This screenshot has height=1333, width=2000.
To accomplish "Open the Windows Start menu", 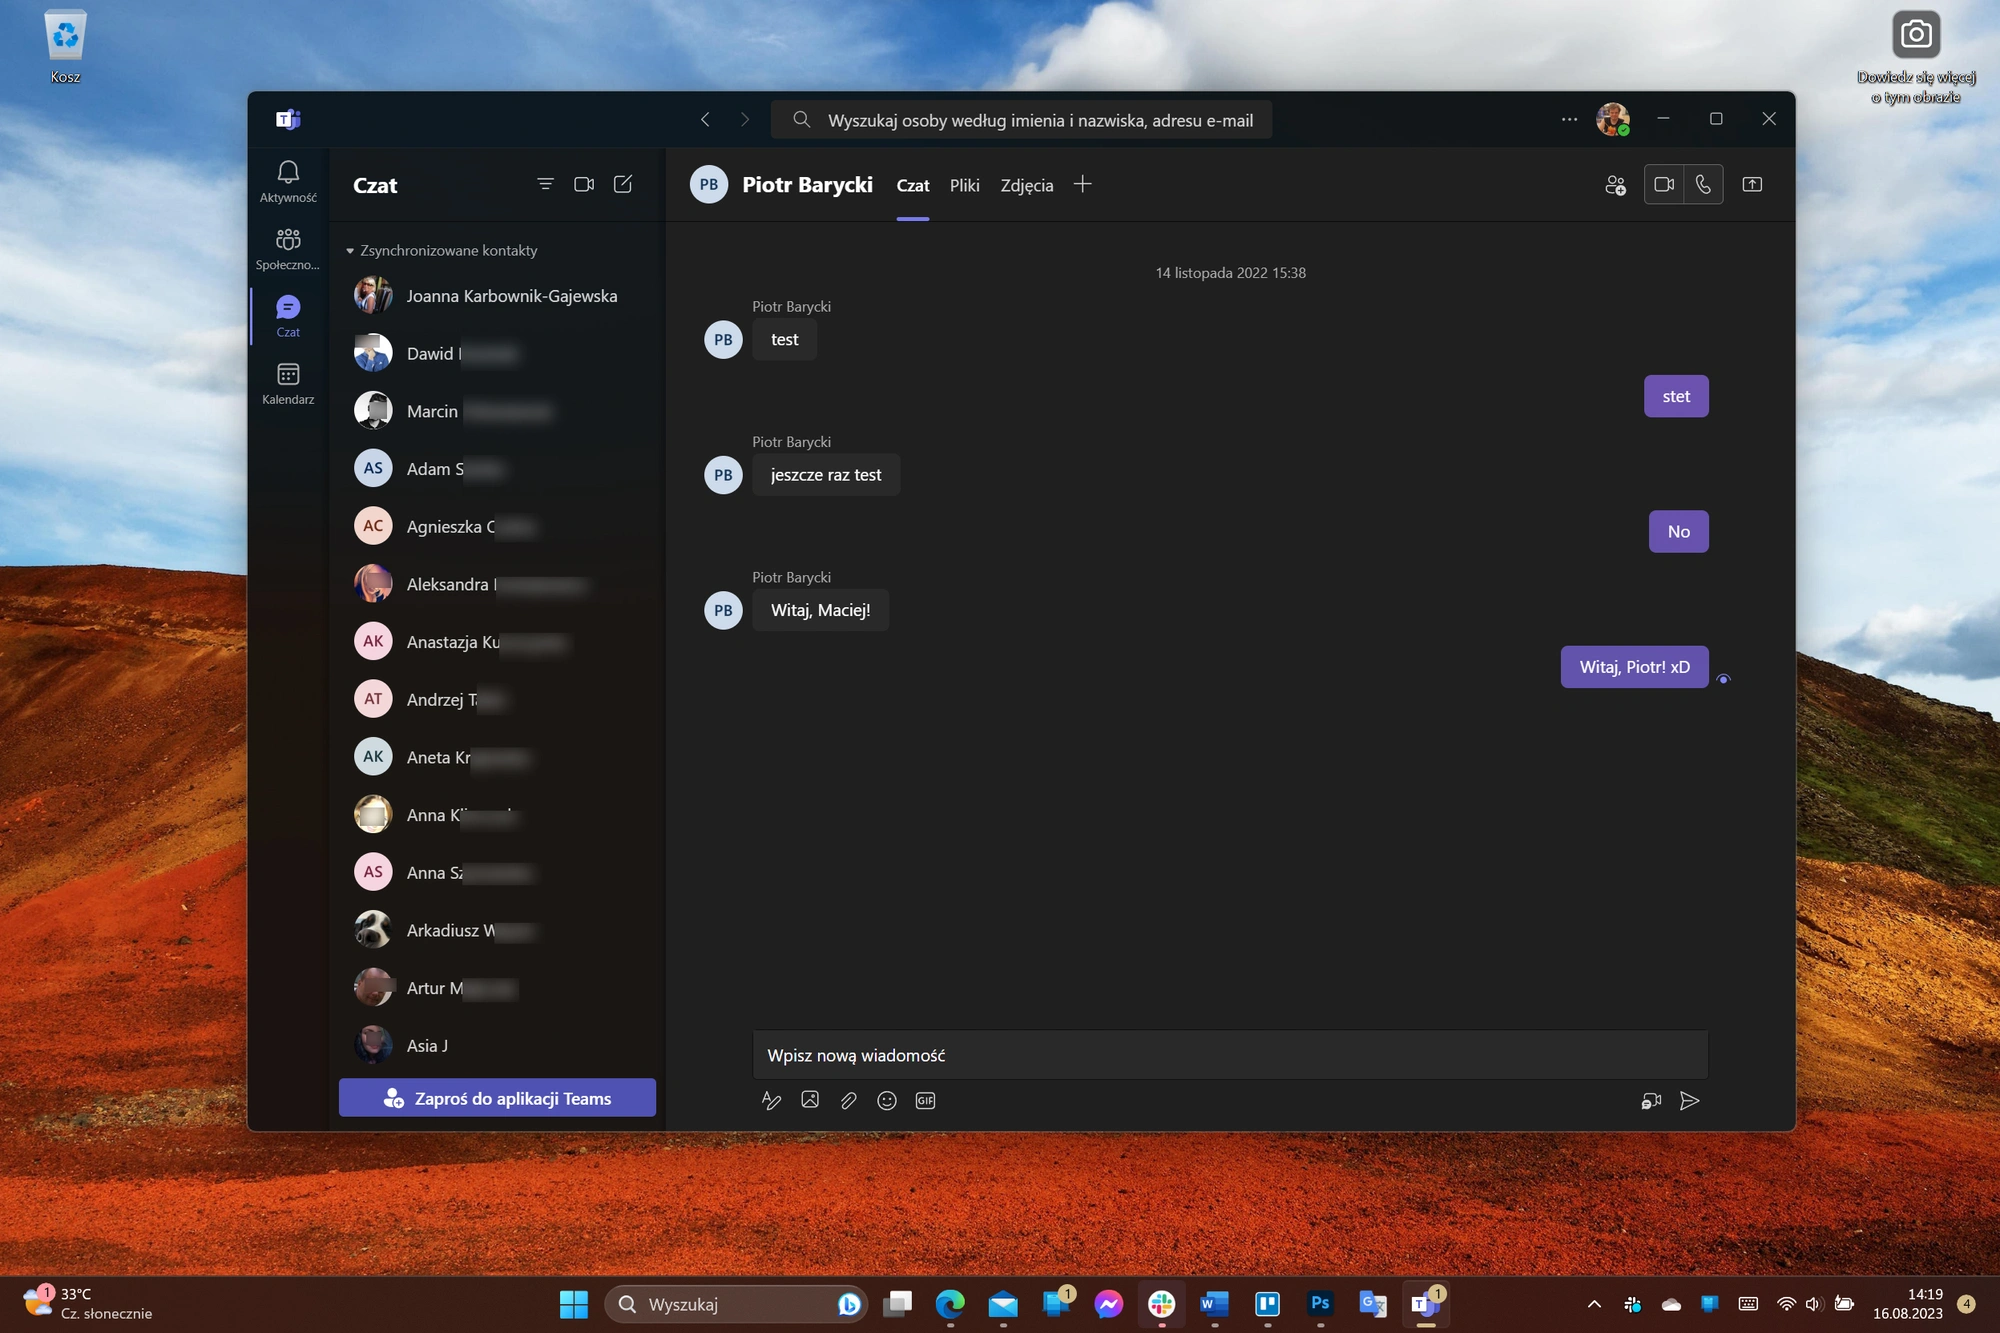I will (573, 1304).
